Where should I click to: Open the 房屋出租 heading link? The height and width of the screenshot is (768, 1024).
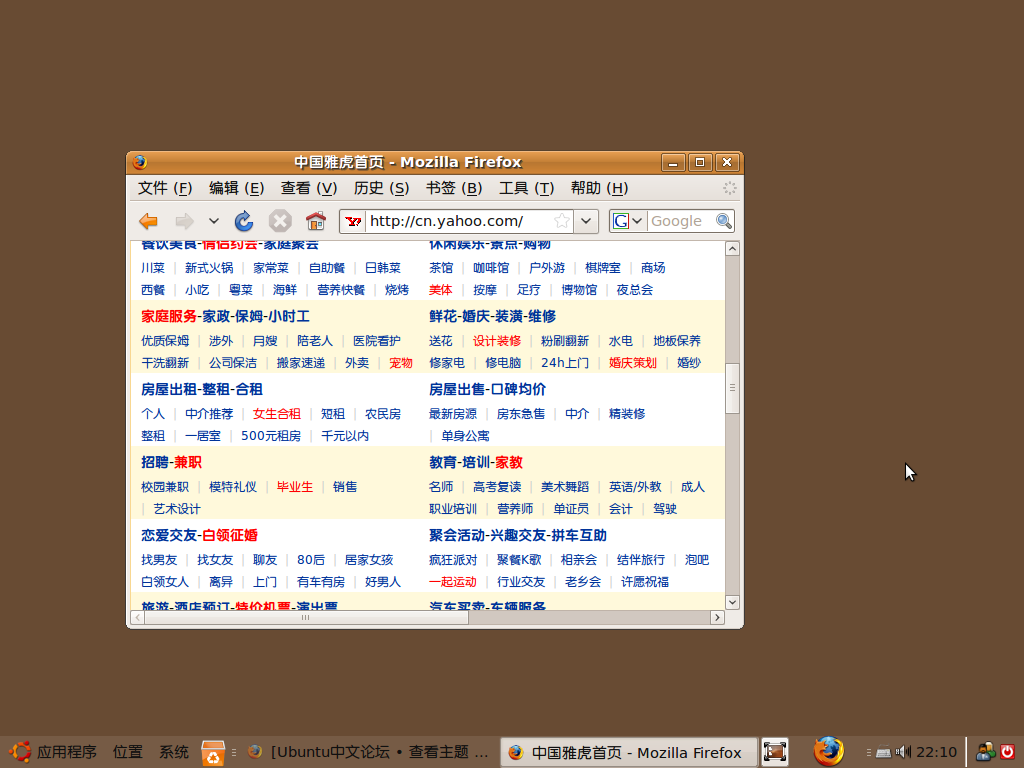tap(168, 390)
